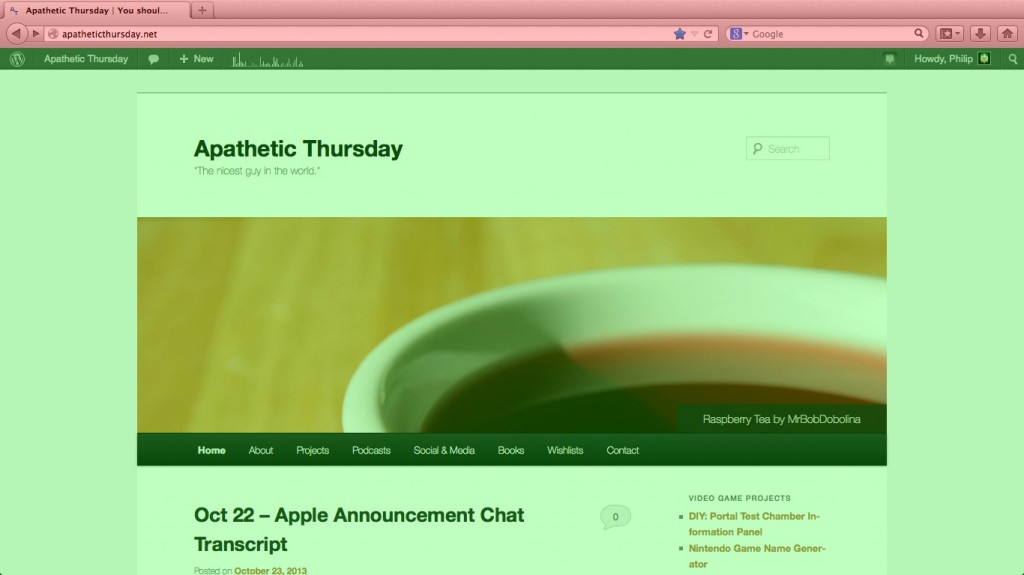Click the Raspberry Tea header image
The width and height of the screenshot is (1024, 575).
click(511, 325)
